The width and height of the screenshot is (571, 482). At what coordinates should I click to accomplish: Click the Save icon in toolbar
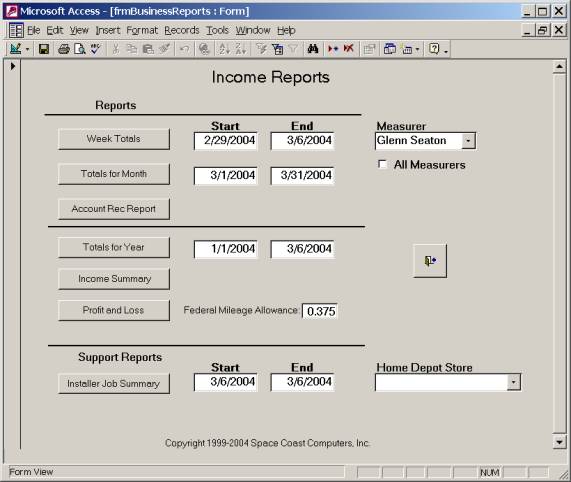tap(44, 49)
